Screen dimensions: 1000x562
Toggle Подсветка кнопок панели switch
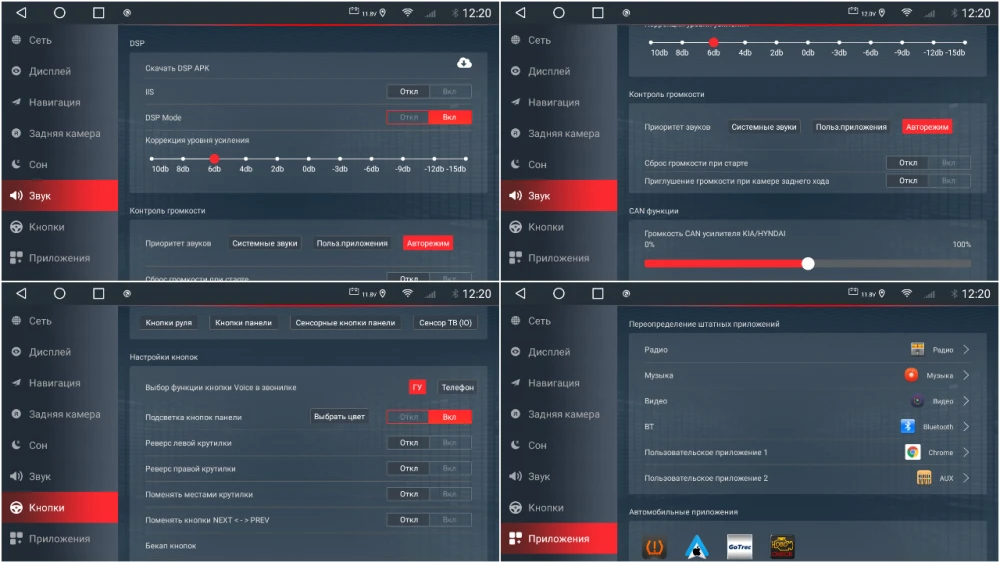click(429, 417)
